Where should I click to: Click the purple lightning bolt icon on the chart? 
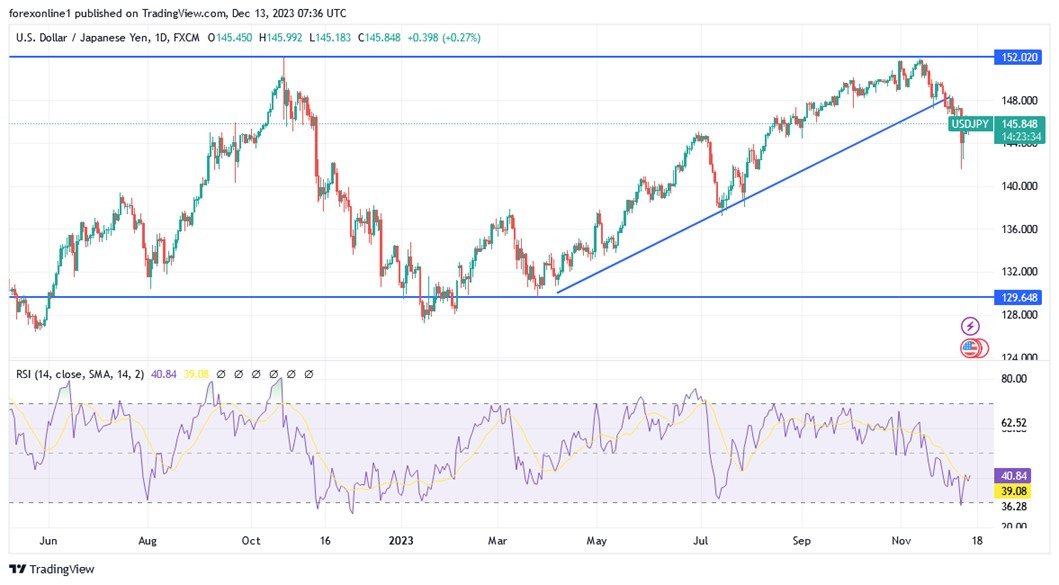(968, 324)
